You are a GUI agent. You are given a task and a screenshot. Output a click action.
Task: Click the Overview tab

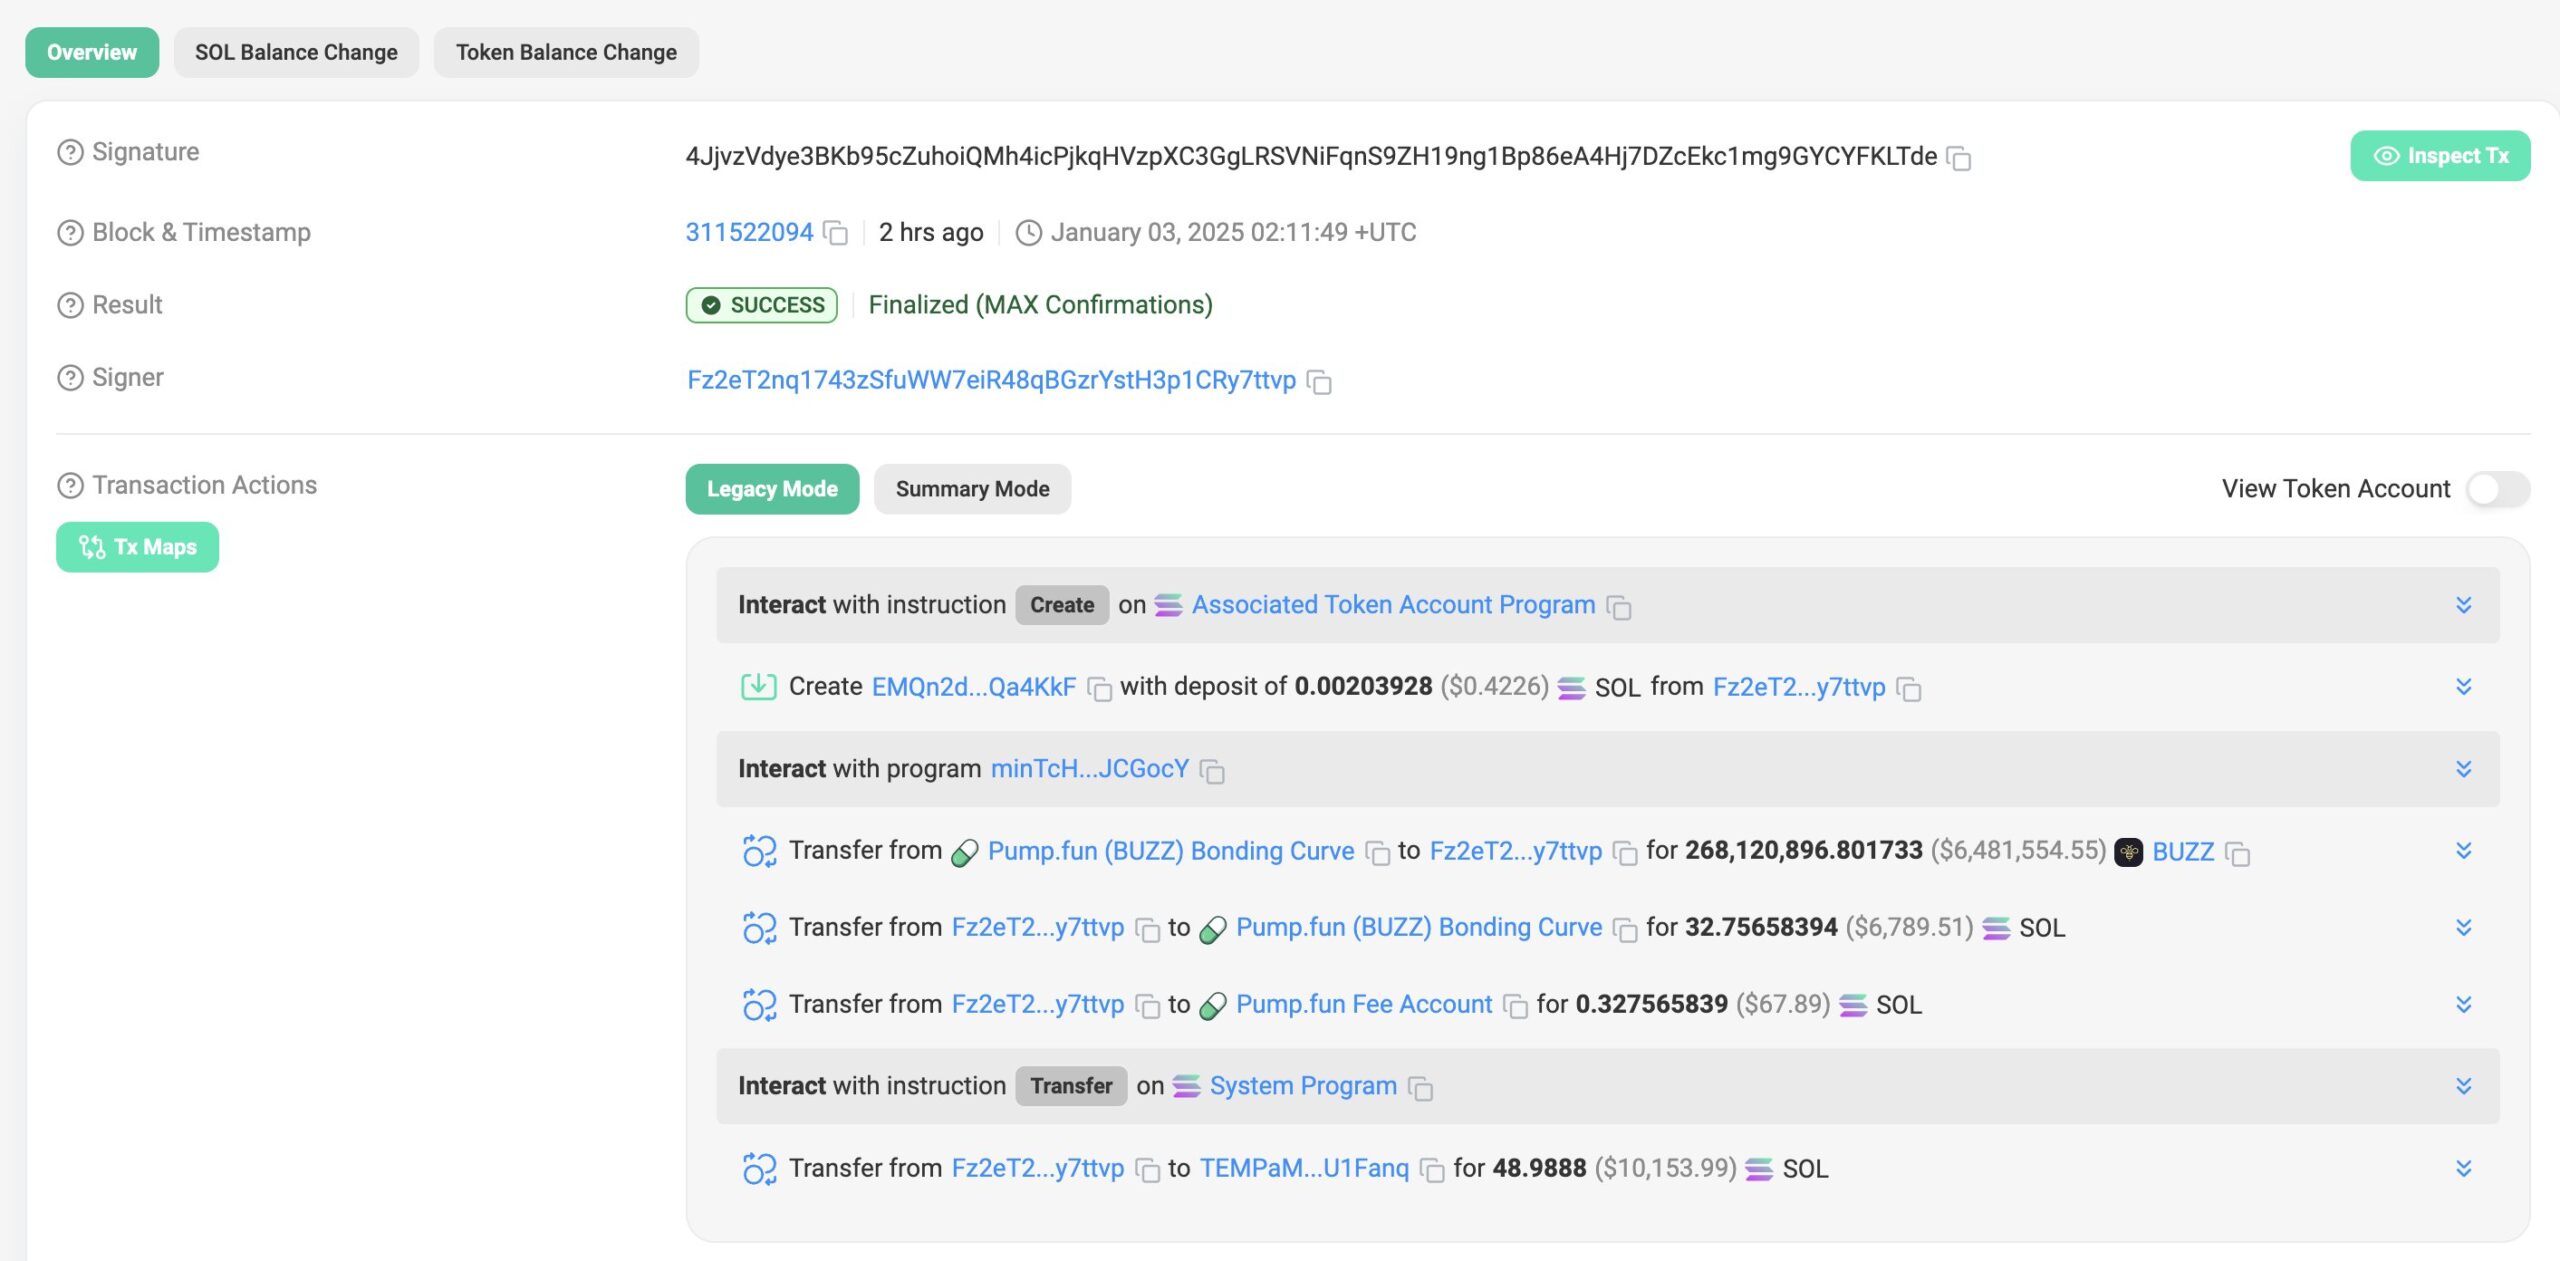(91, 52)
